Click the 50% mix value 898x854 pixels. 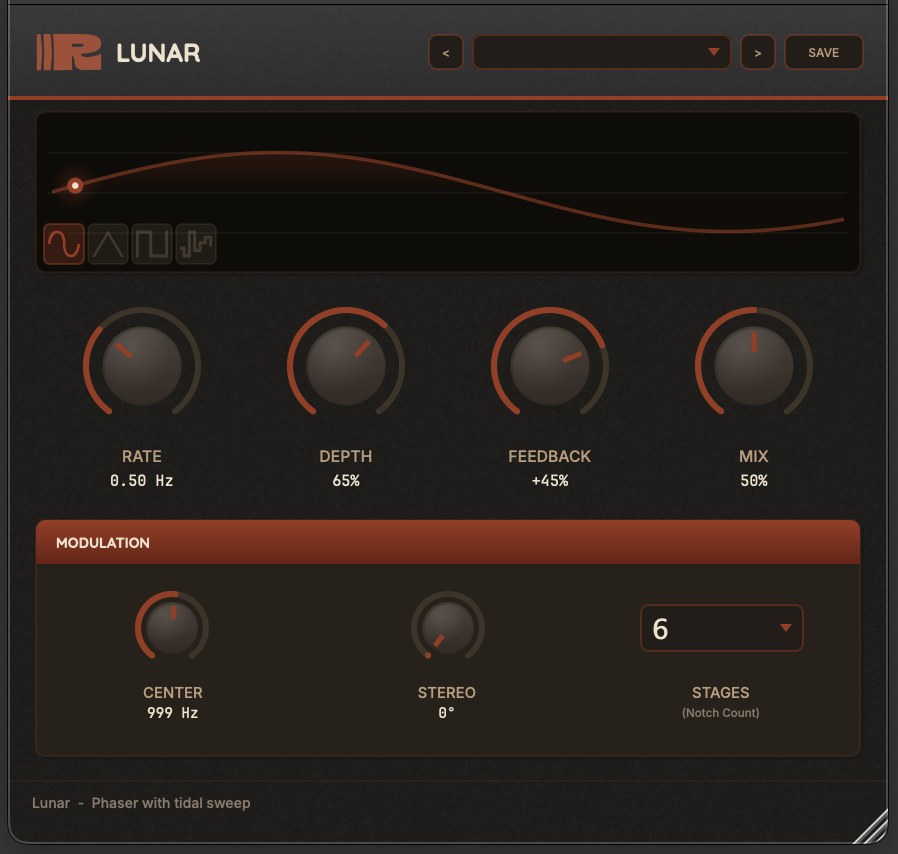point(754,481)
